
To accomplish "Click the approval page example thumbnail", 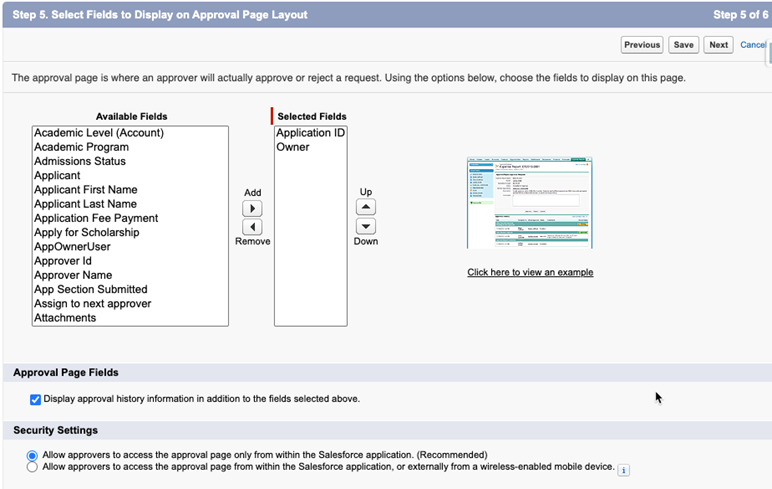I will tap(530, 203).
